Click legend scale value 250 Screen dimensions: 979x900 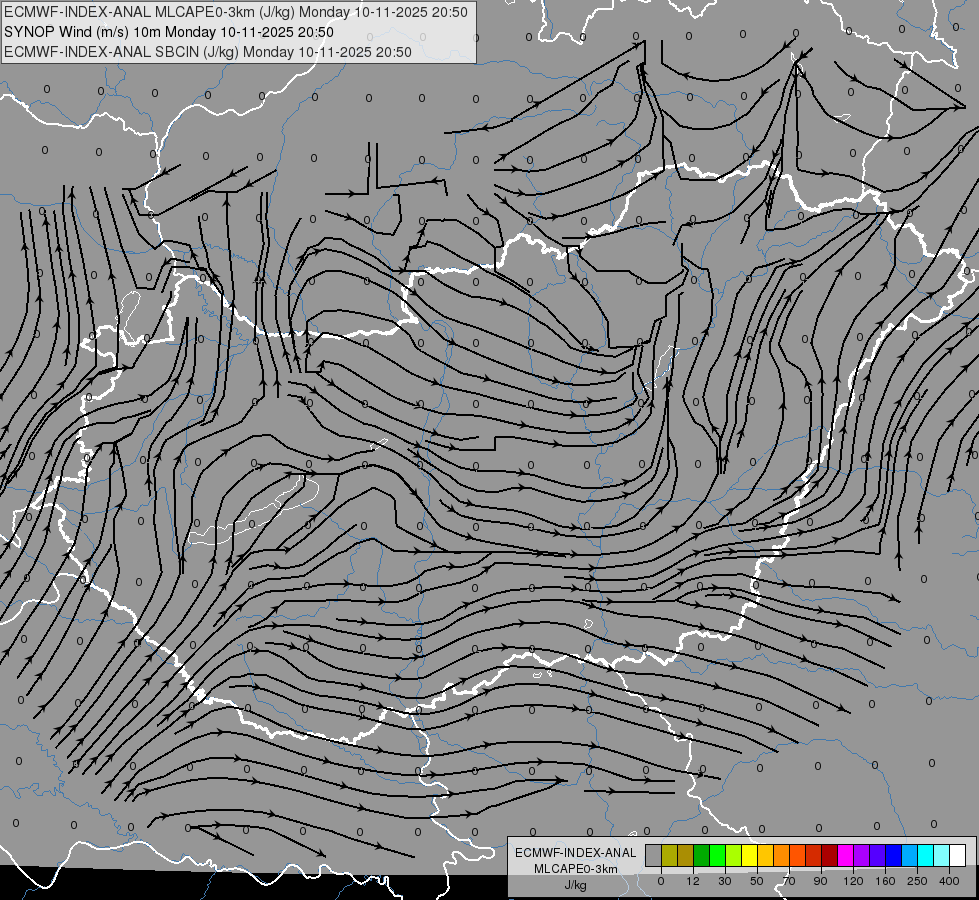click(917, 881)
